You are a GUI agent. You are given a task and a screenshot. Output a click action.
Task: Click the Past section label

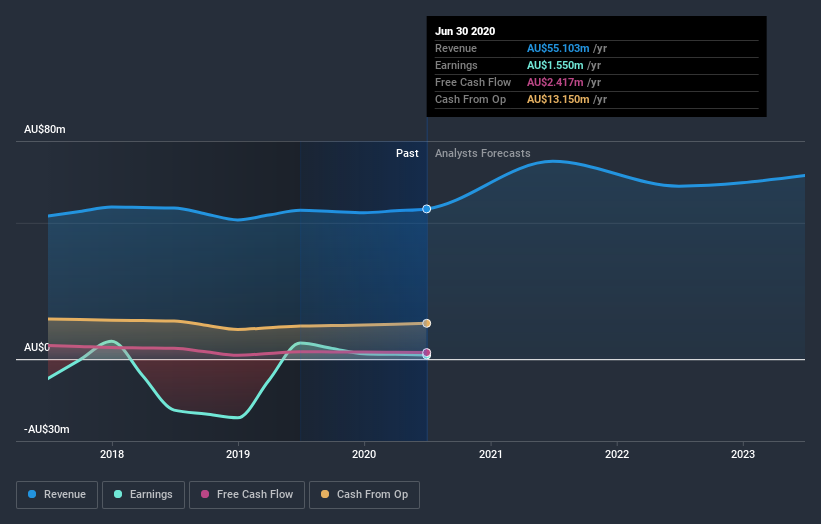[407, 153]
